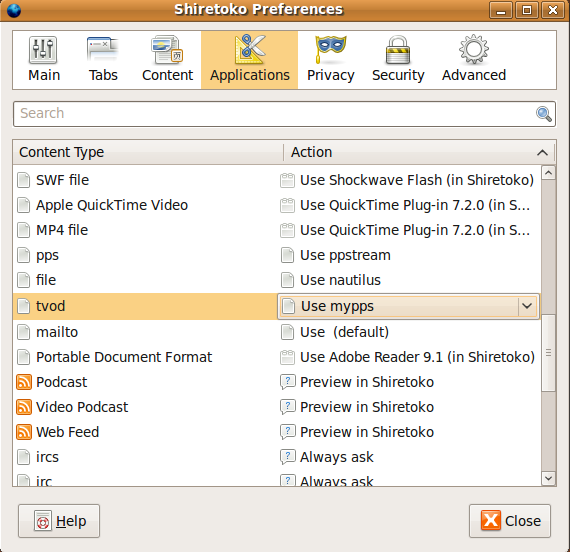Select the Apple QuickTime Video row
The width and height of the screenshot is (570, 552).
point(277,205)
